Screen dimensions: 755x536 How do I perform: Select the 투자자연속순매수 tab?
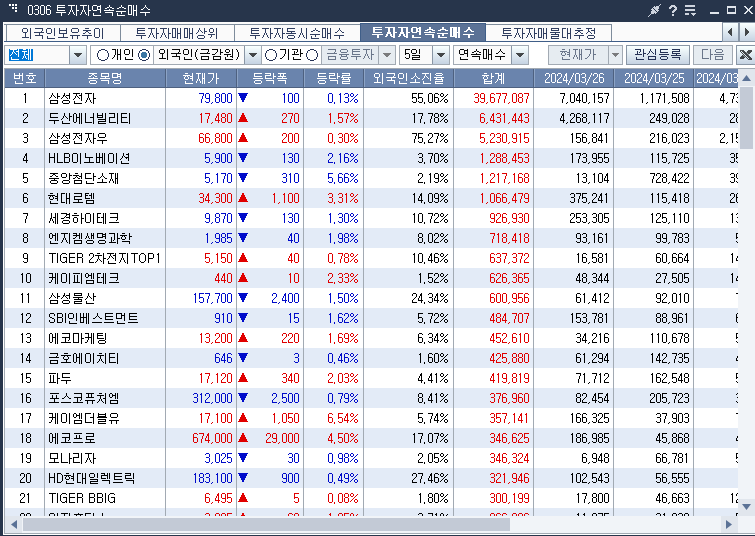[x=423, y=32]
